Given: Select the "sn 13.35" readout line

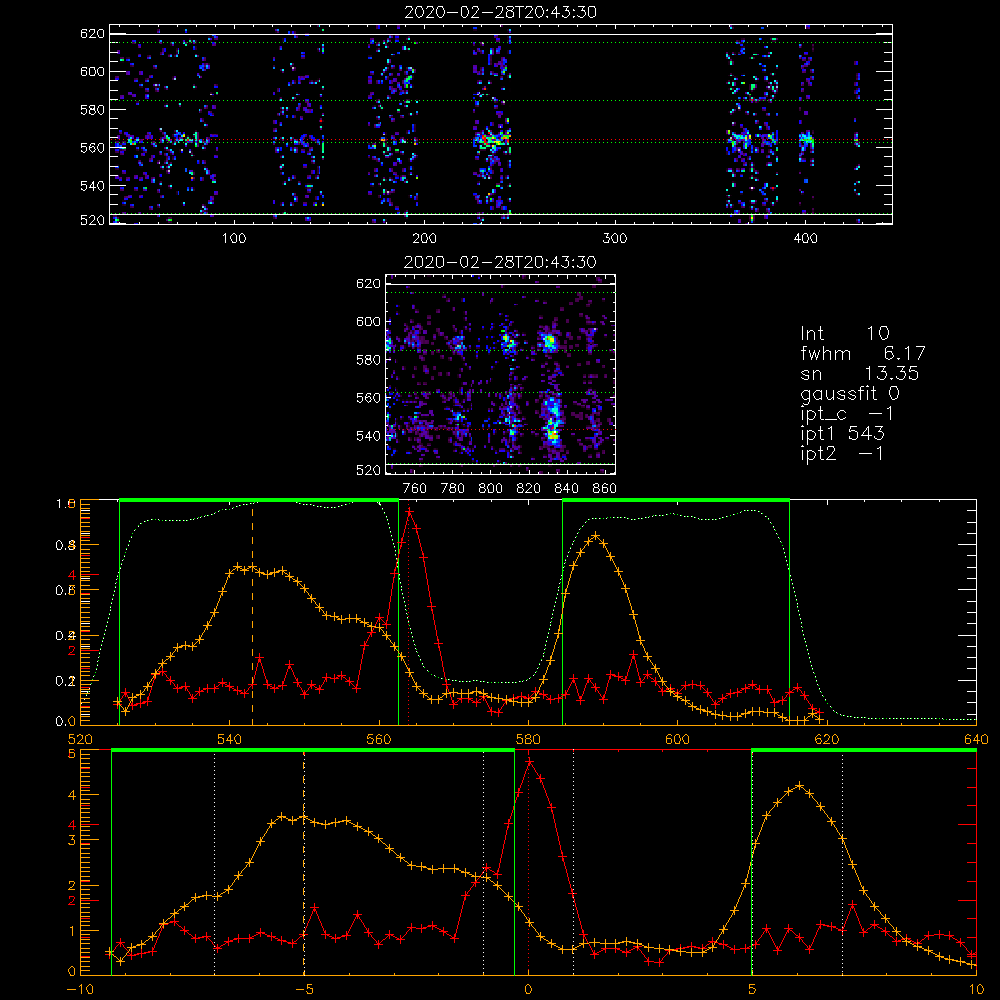Looking at the screenshot, I should coord(860,373).
